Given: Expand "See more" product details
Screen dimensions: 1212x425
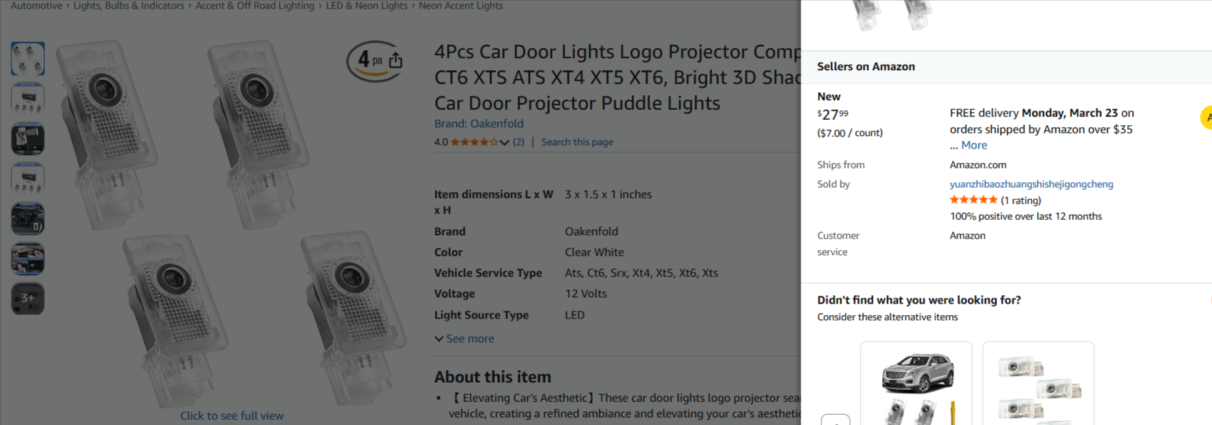Looking at the screenshot, I should (x=464, y=339).
